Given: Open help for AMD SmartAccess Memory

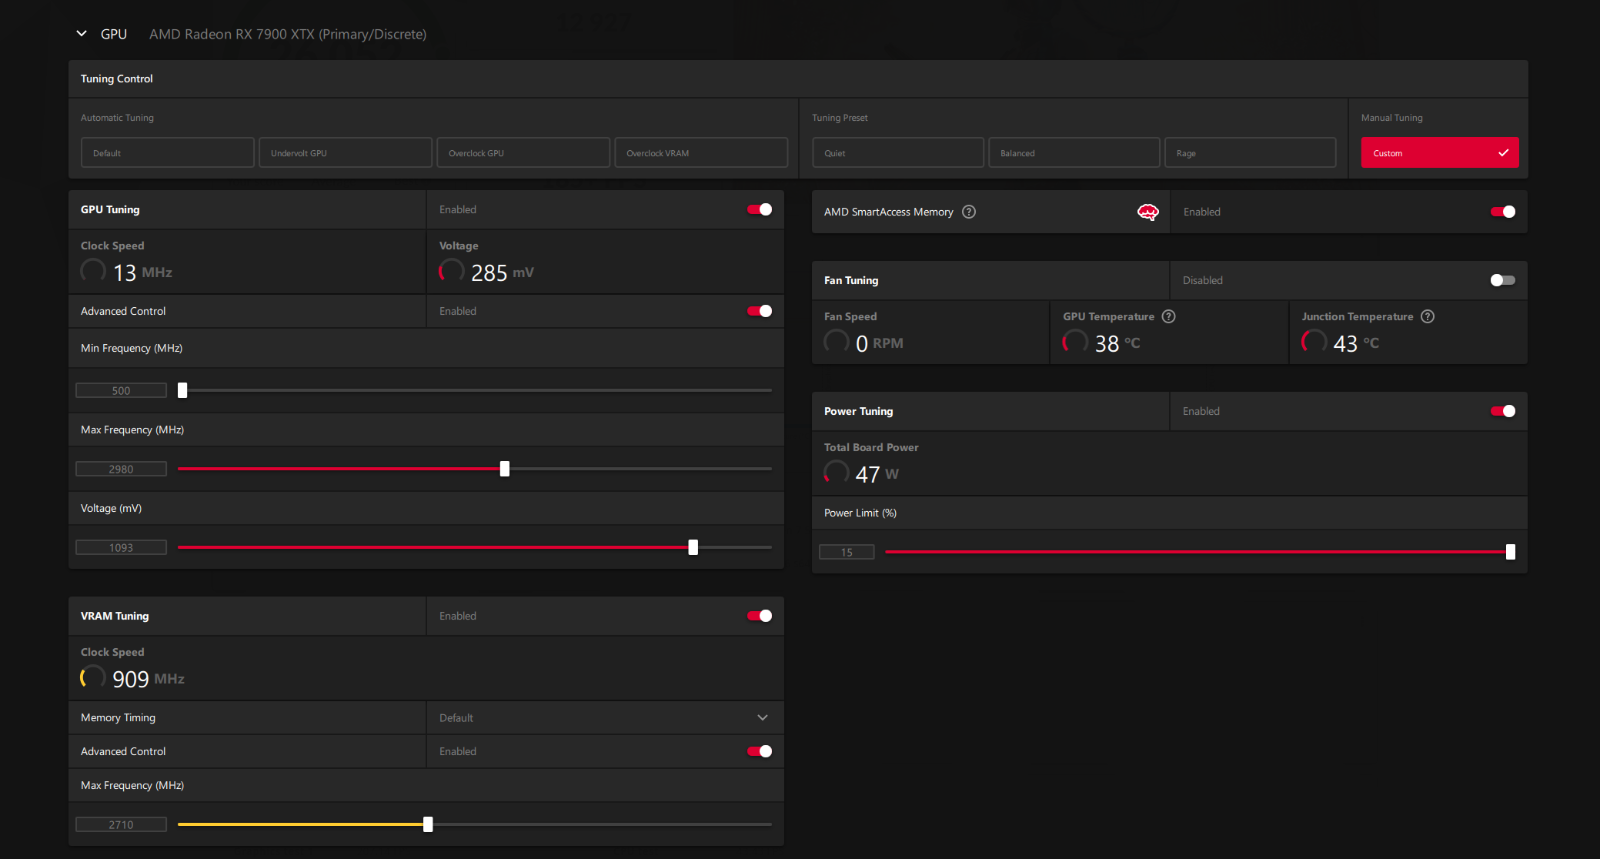Looking at the screenshot, I should tap(969, 212).
